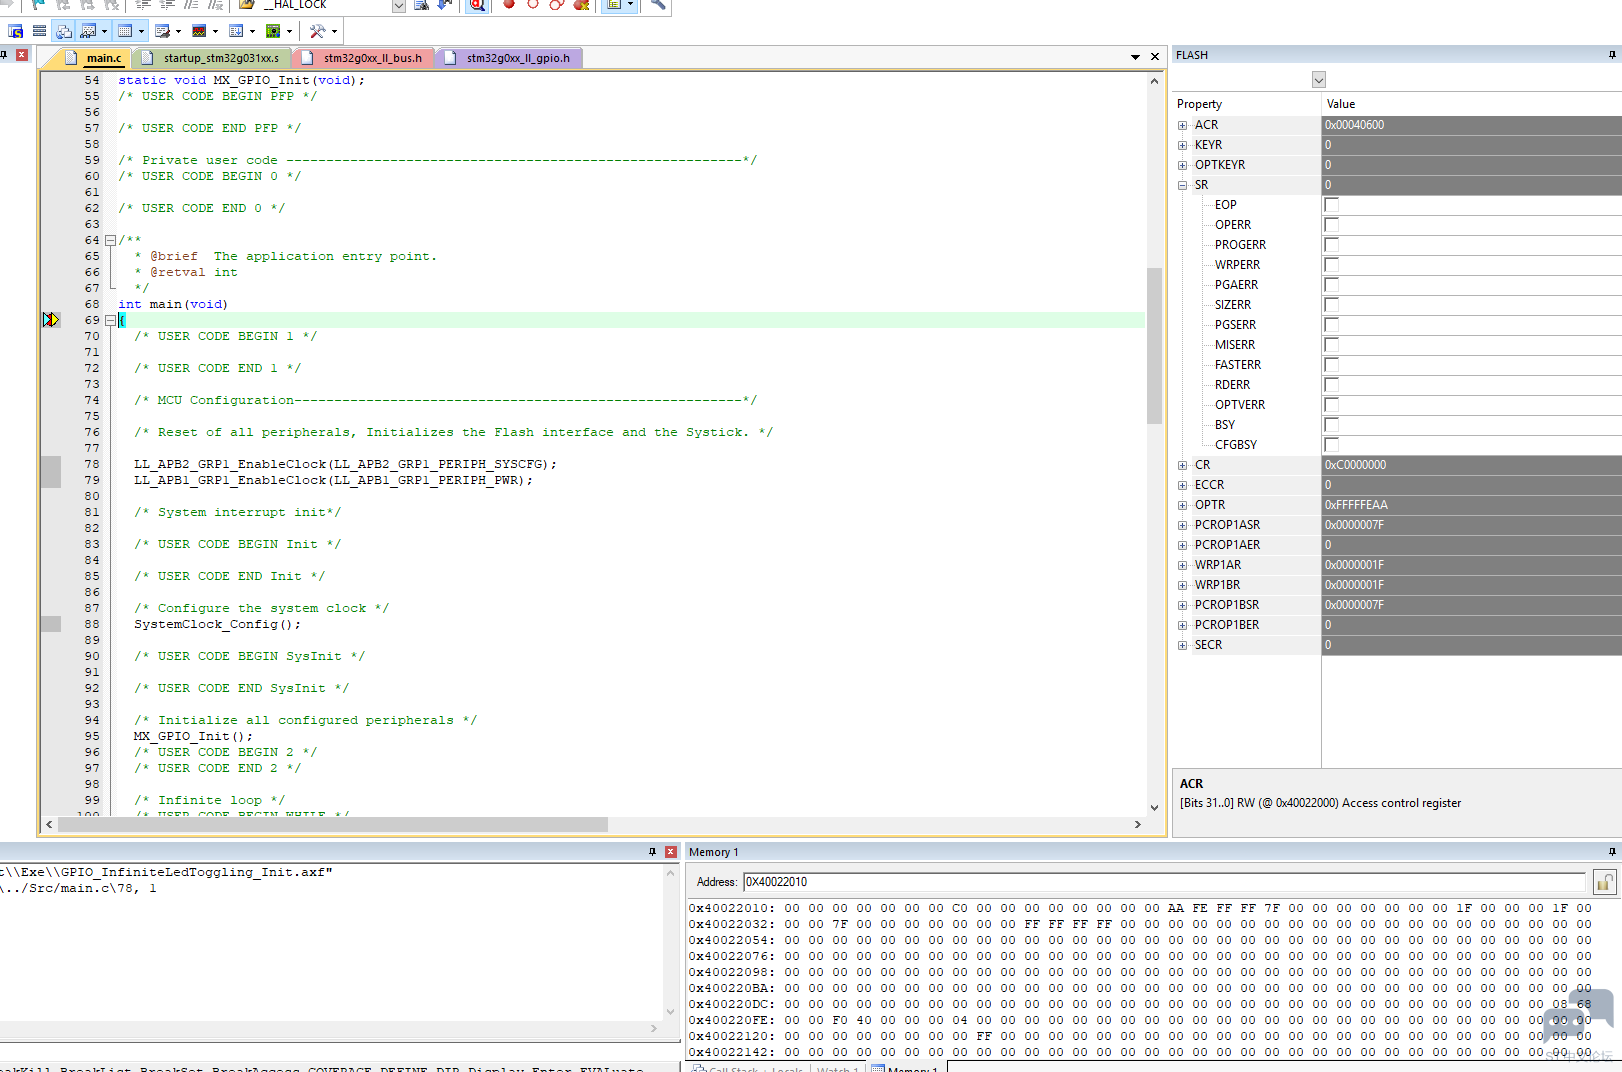Image resolution: width=1622 pixels, height=1072 pixels.
Task: Click the Memory Address input field
Action: (x=1164, y=882)
